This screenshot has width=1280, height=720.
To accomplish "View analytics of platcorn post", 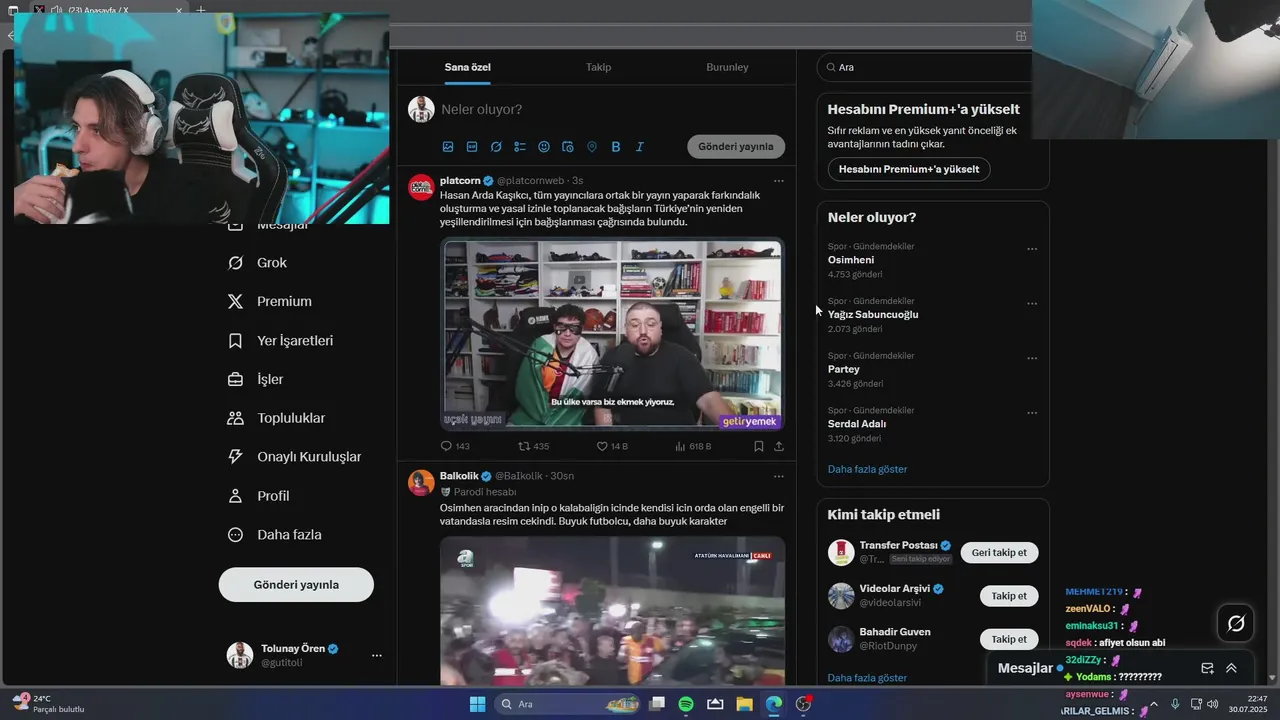I will [693, 446].
